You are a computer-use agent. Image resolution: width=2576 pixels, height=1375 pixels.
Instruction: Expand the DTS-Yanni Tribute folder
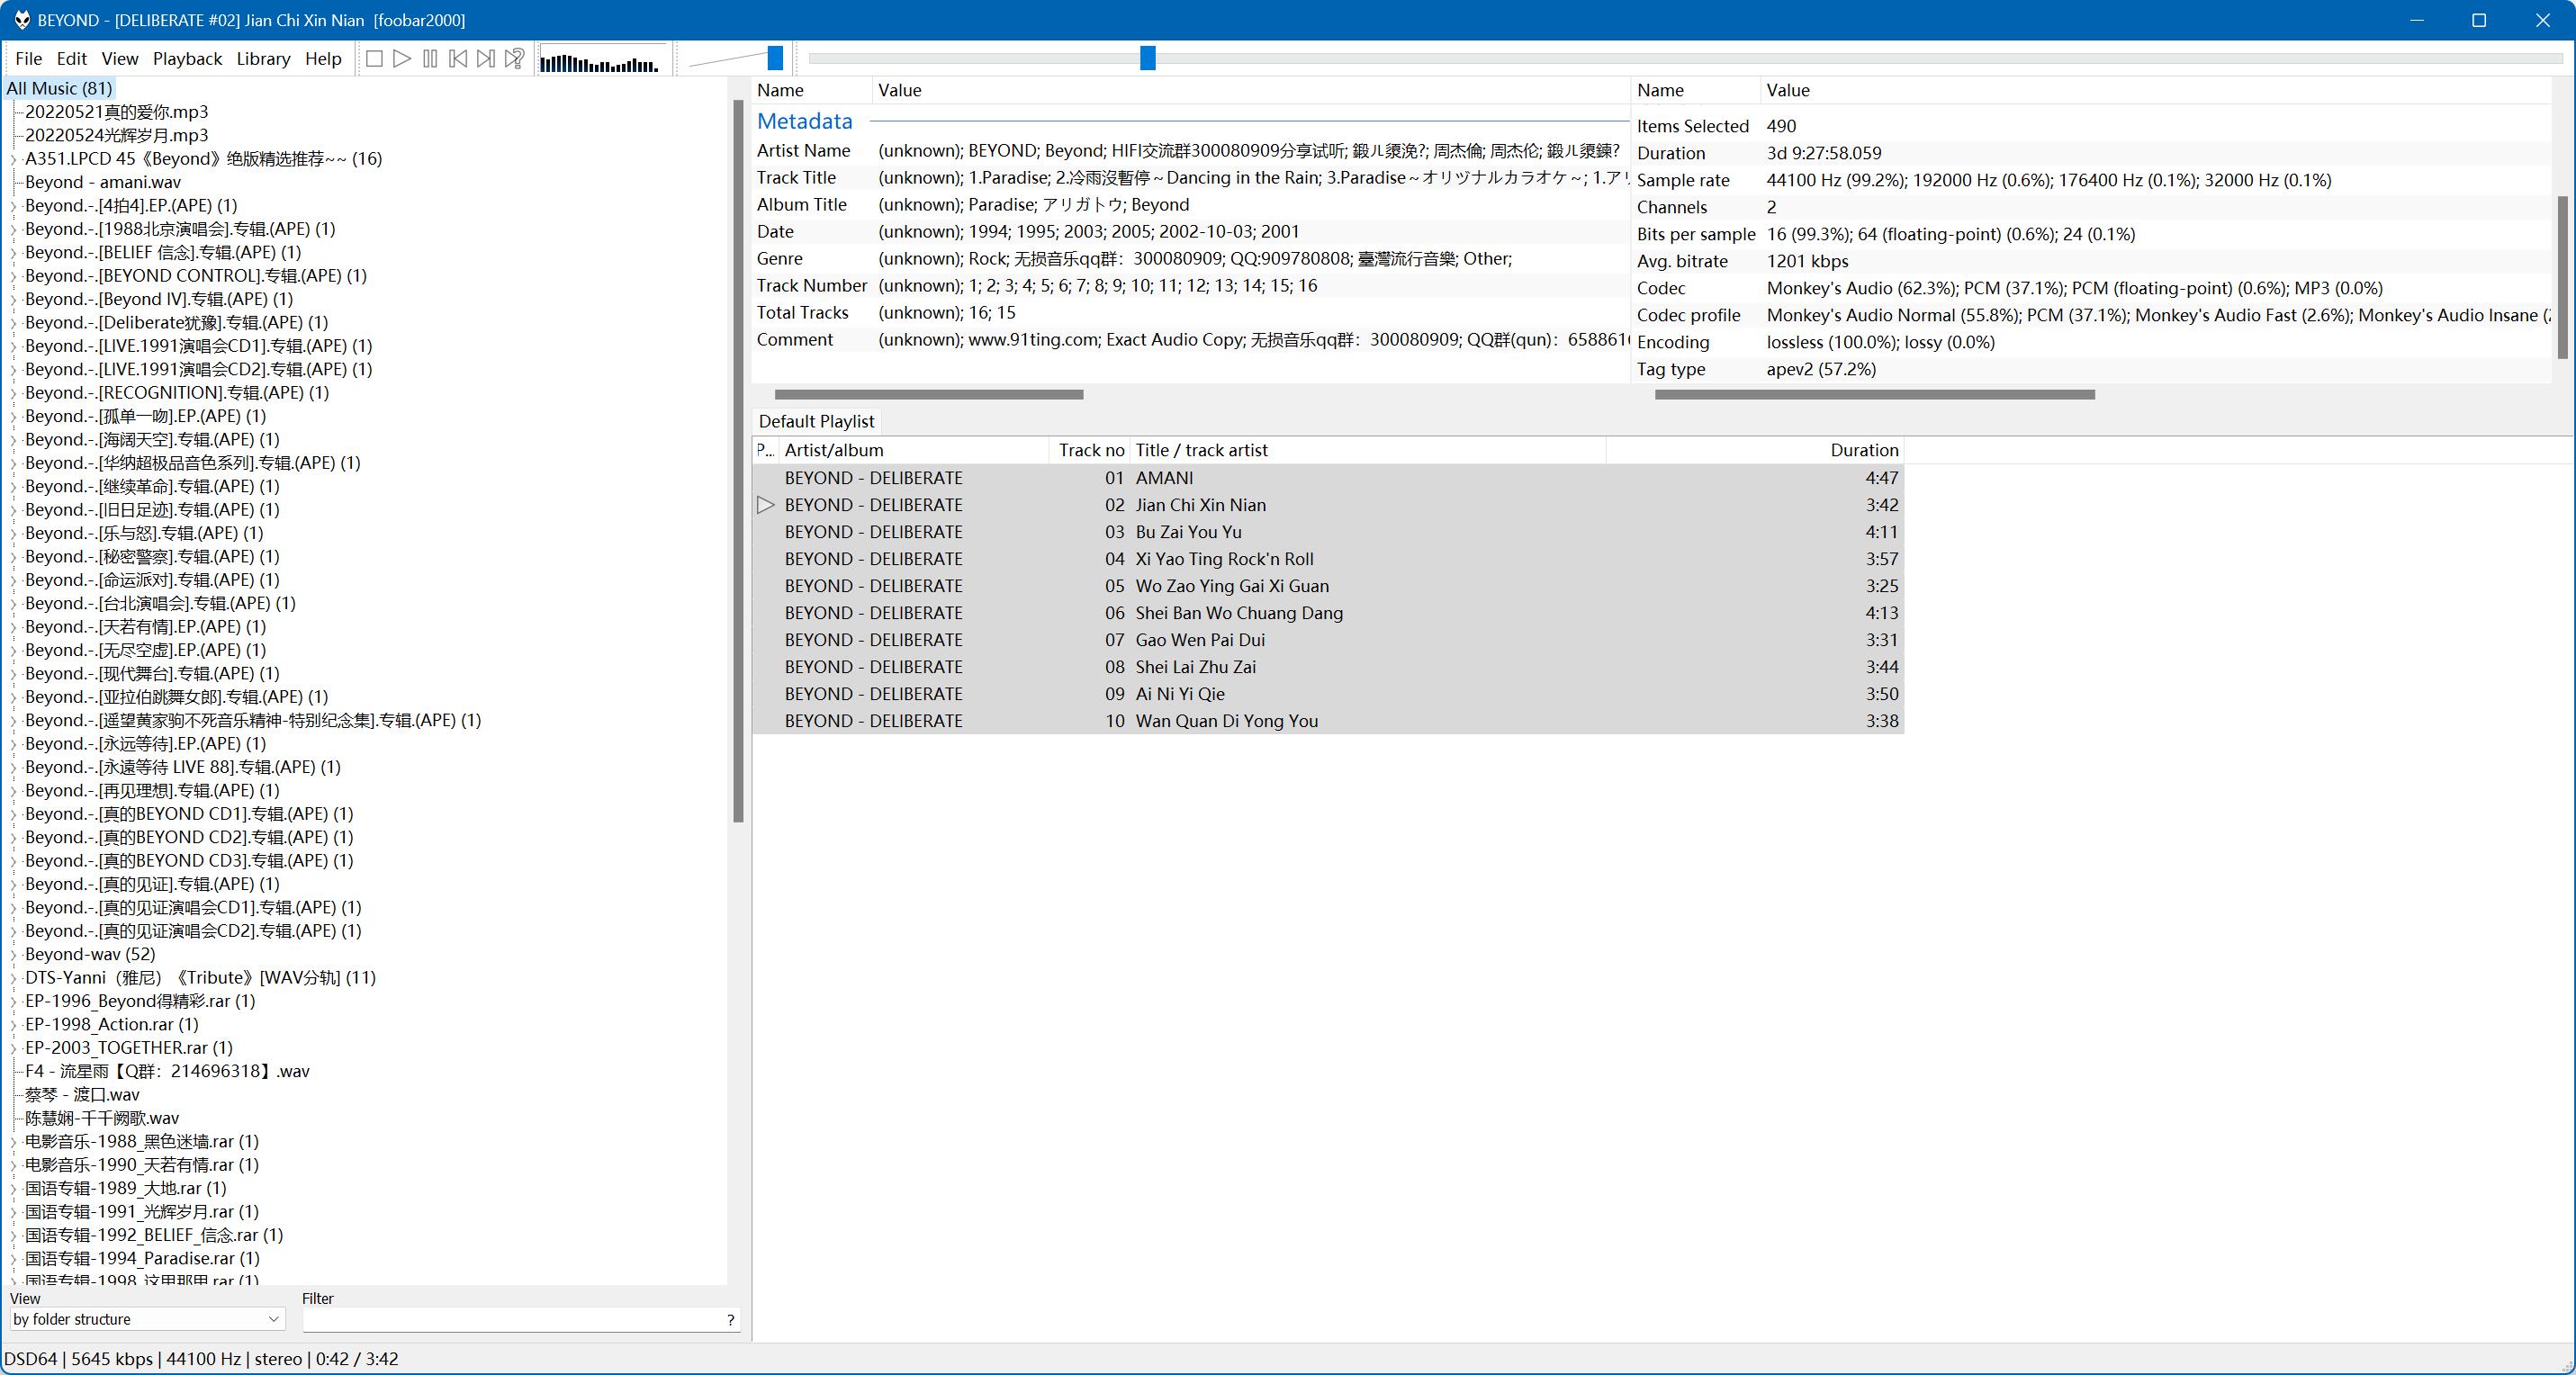(14, 978)
